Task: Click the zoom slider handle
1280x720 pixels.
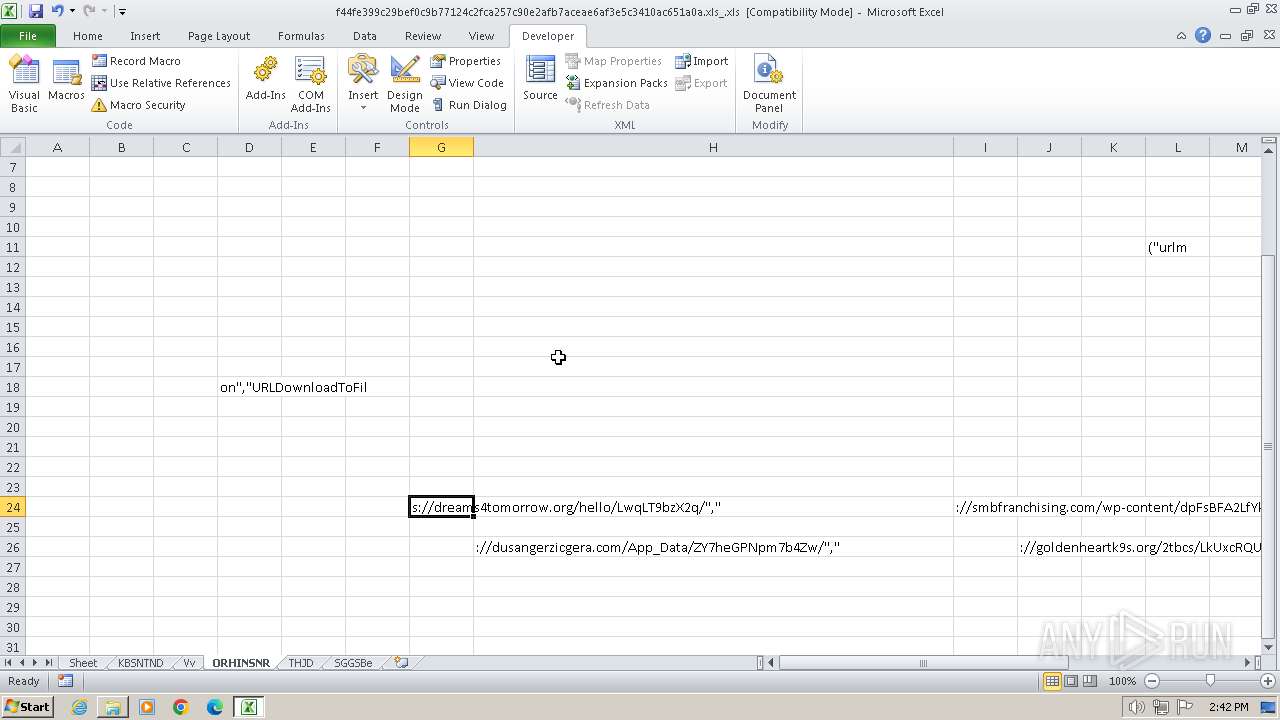Action: [1210, 681]
